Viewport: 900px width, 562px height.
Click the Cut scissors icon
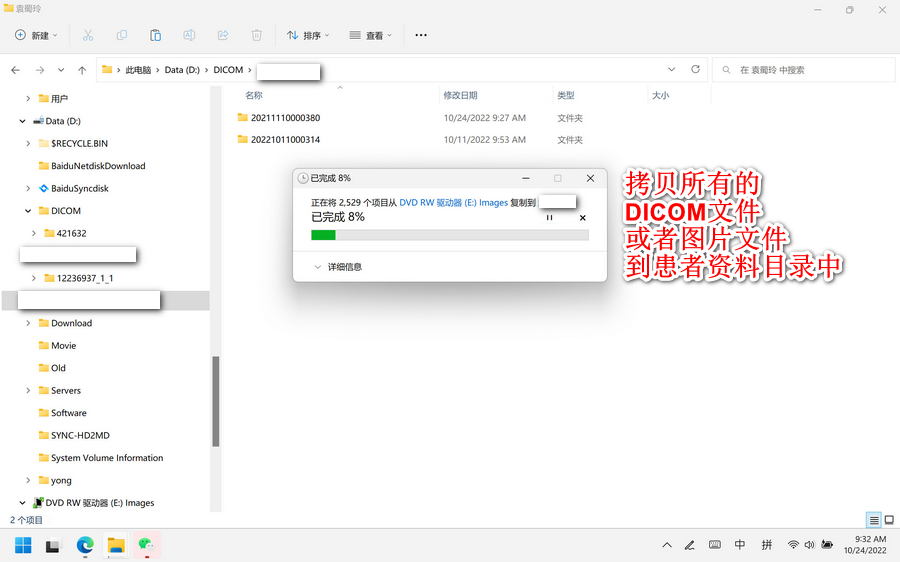88,35
